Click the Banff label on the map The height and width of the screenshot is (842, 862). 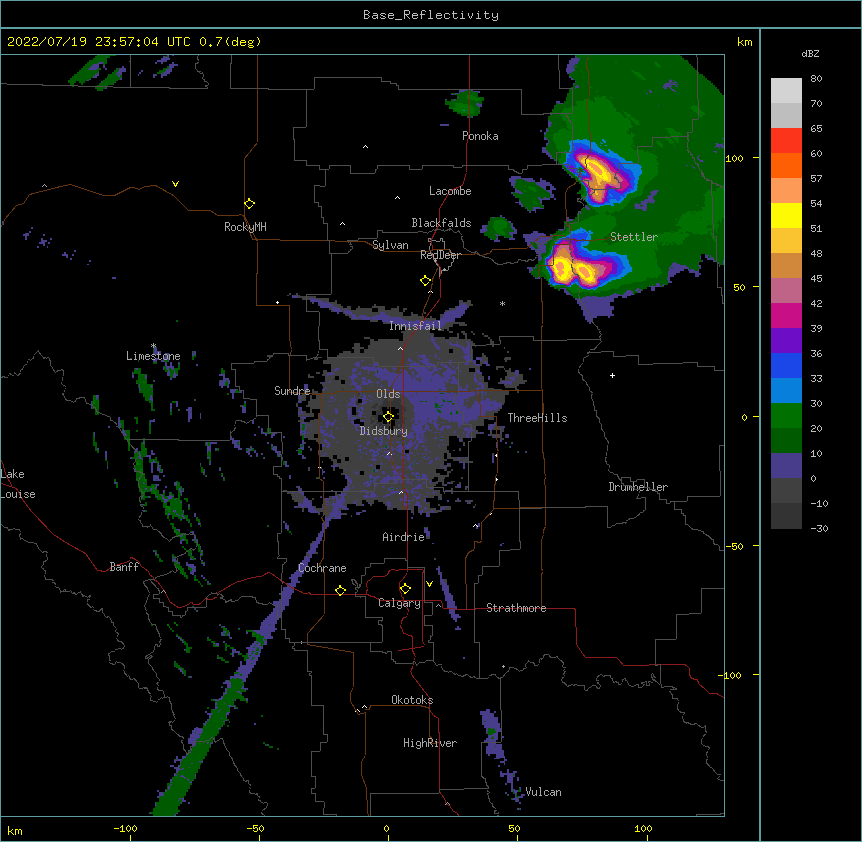click(x=124, y=567)
